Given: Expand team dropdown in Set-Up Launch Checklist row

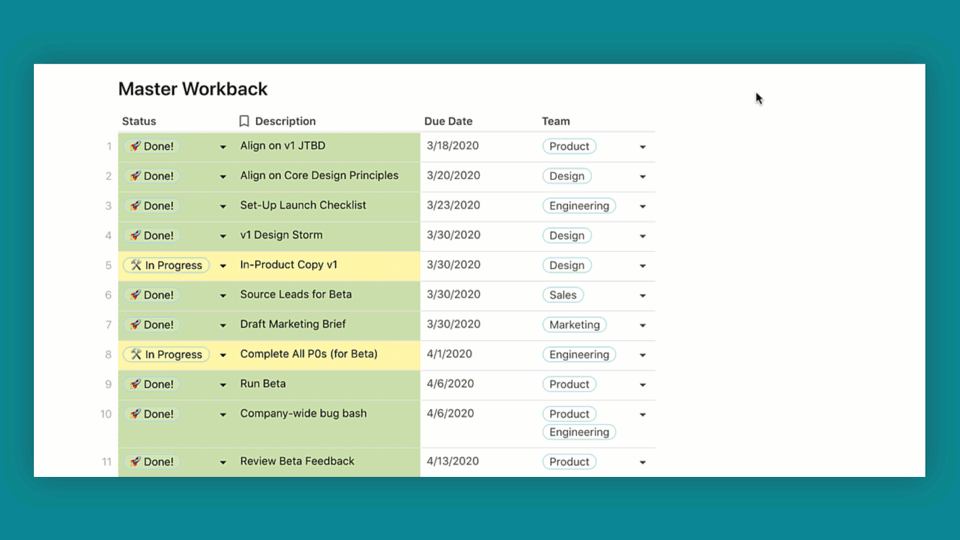Looking at the screenshot, I should point(642,206).
